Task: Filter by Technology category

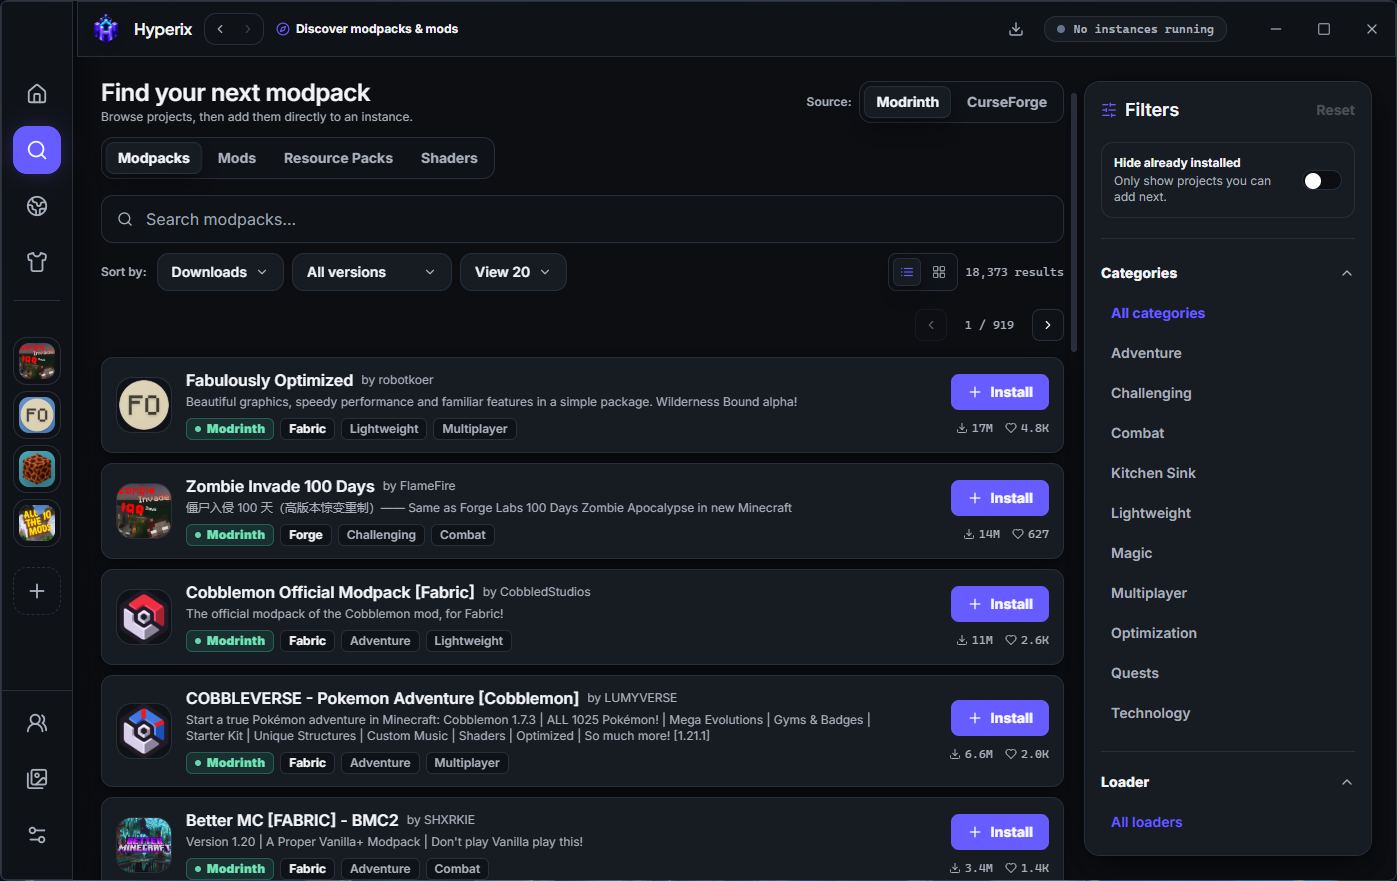Action: click(x=1150, y=713)
